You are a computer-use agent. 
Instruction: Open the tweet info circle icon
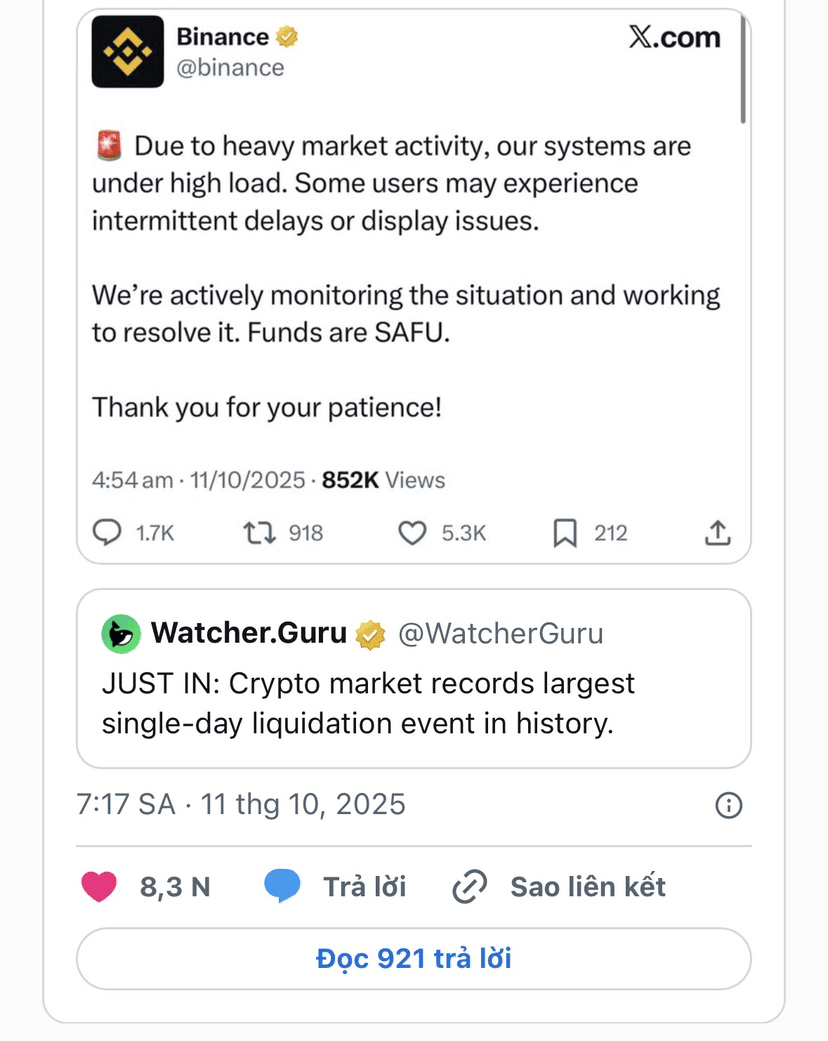(x=729, y=805)
